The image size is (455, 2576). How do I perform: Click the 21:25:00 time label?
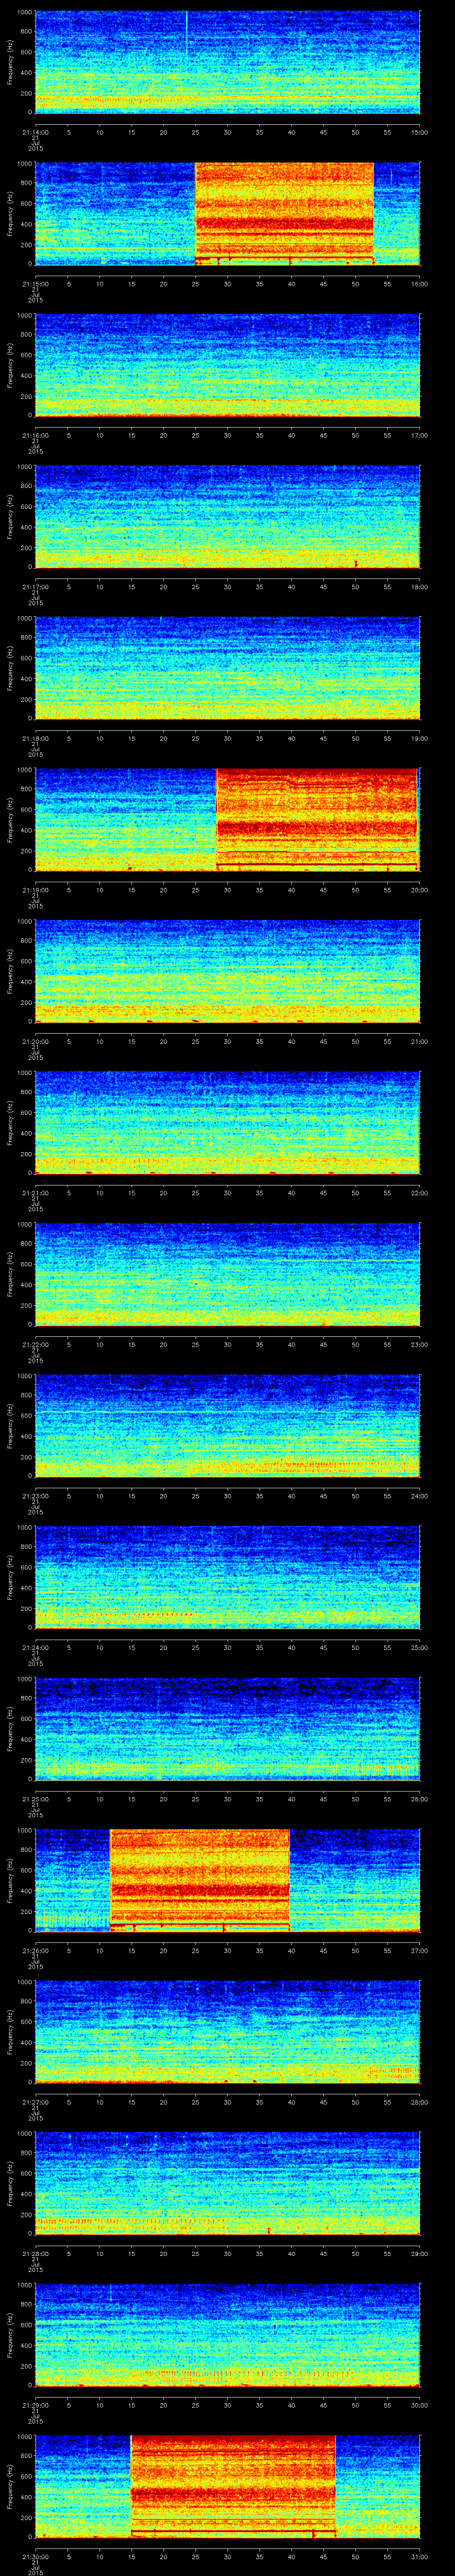coord(35,1800)
